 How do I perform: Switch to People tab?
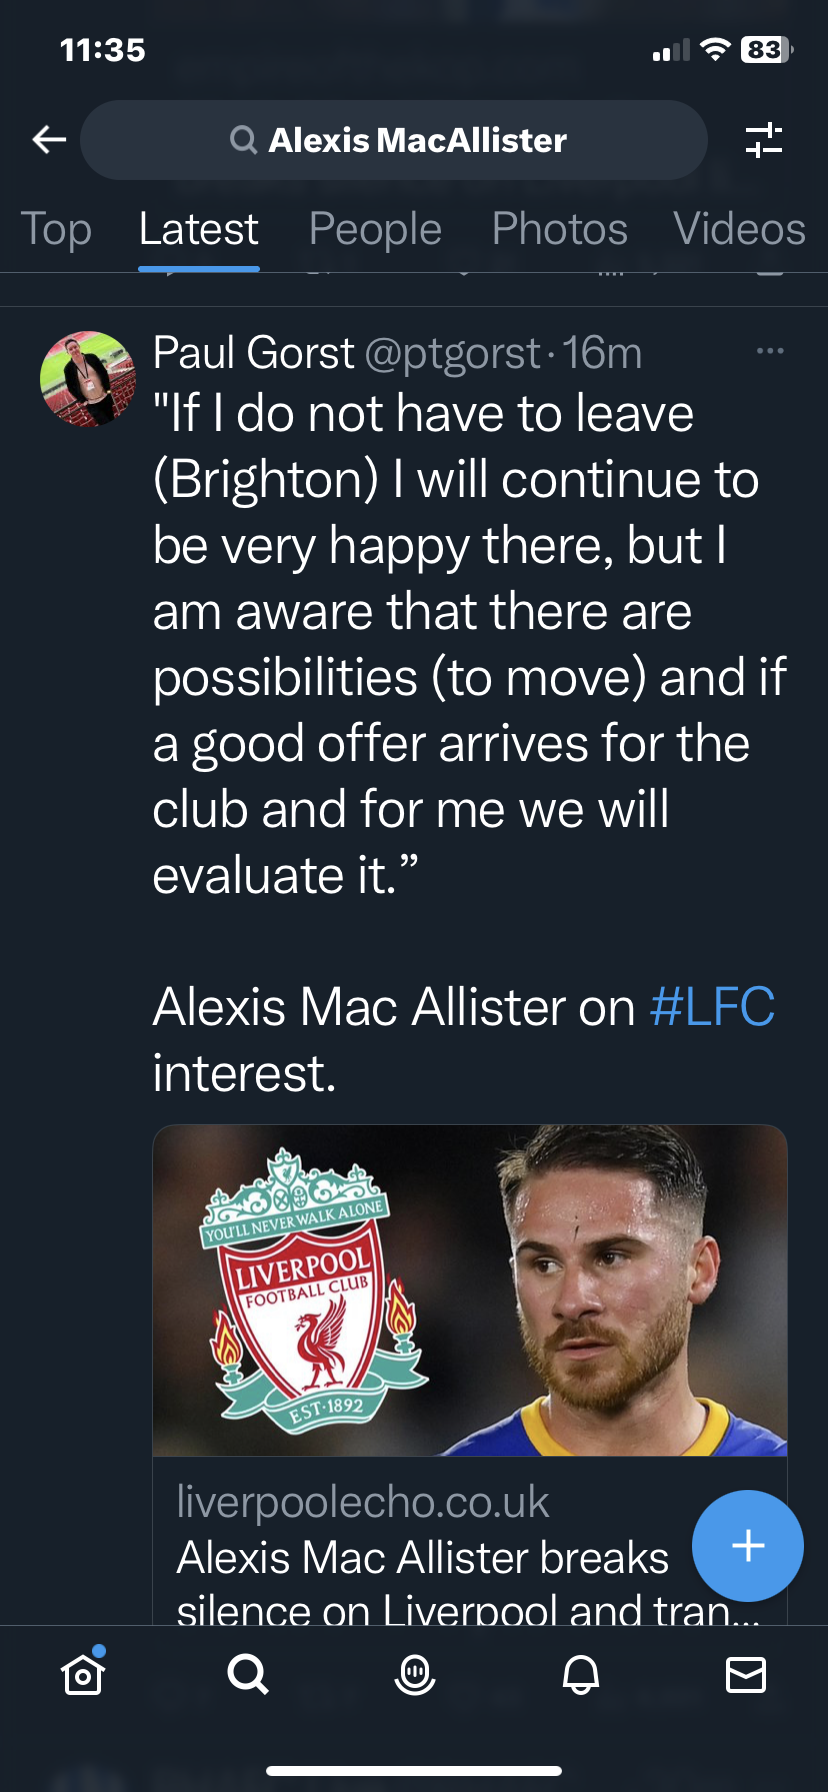[375, 229]
